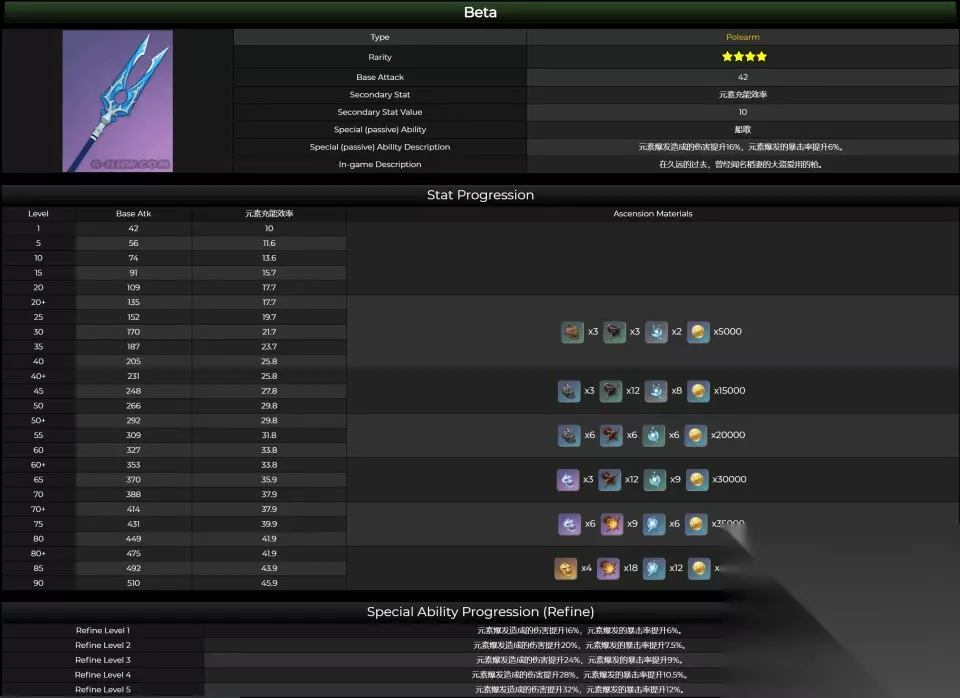Open the blue polearm weapon thumbnail
This screenshot has width=960, height=698.
[x=118, y=101]
